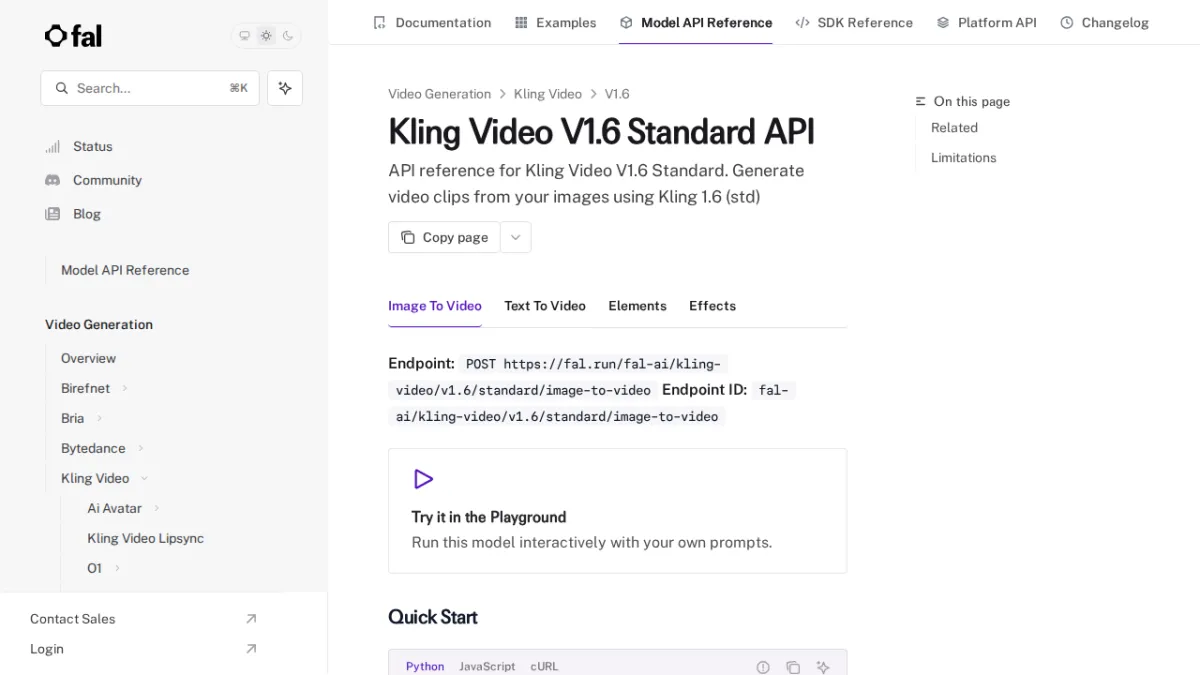The image size is (1200, 675).
Task: Jump to Limitations in On this page
Action: point(963,158)
